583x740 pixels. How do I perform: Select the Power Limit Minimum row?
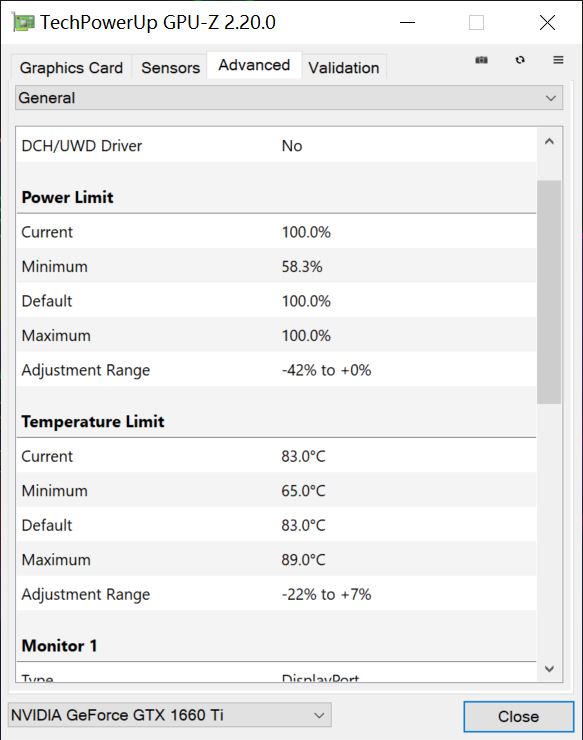coord(277,267)
